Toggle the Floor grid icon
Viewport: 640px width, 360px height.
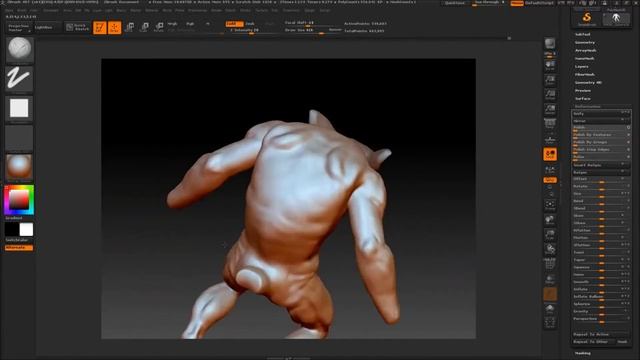coord(550,139)
